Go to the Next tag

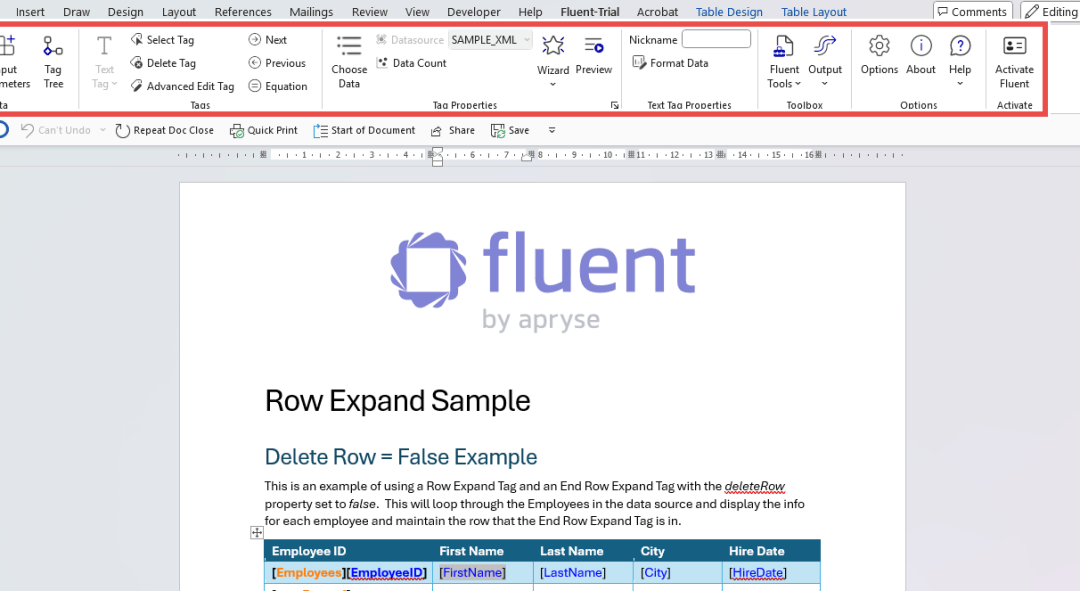pos(268,40)
